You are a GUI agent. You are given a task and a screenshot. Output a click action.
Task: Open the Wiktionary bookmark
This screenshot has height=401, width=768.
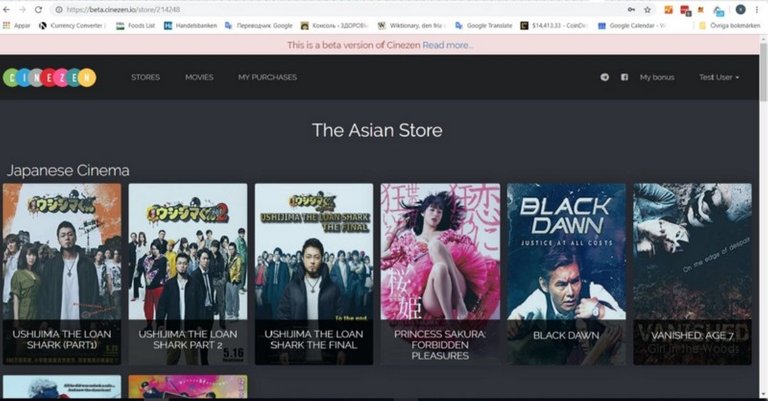(x=410, y=25)
